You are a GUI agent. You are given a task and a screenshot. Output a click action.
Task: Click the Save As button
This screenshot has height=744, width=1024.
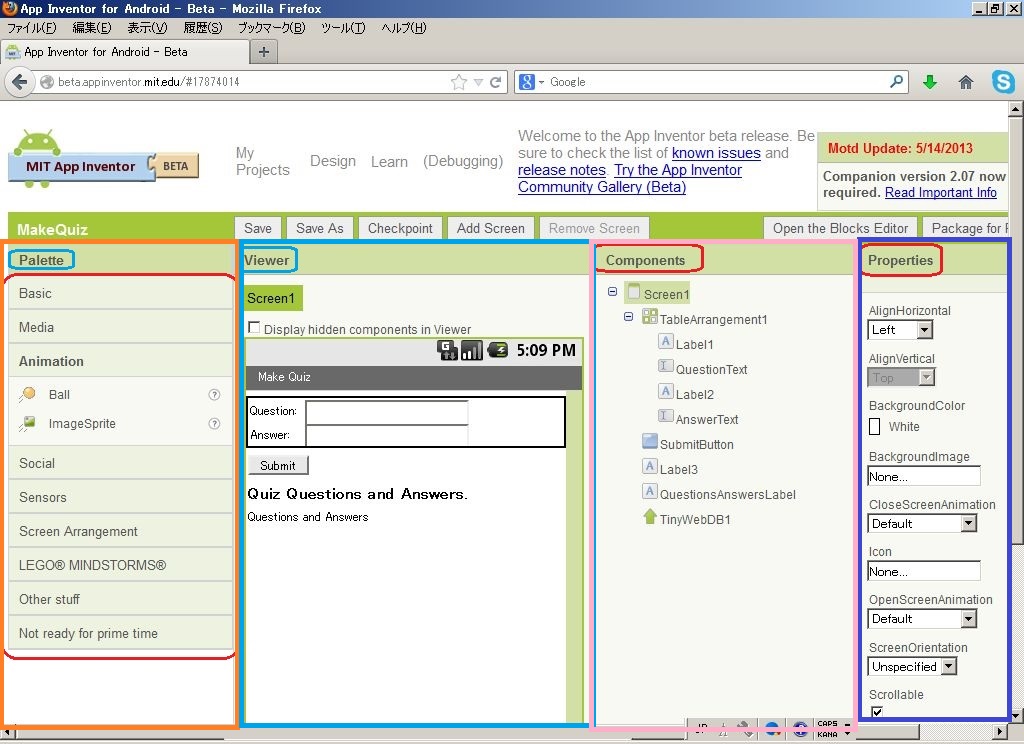[319, 228]
